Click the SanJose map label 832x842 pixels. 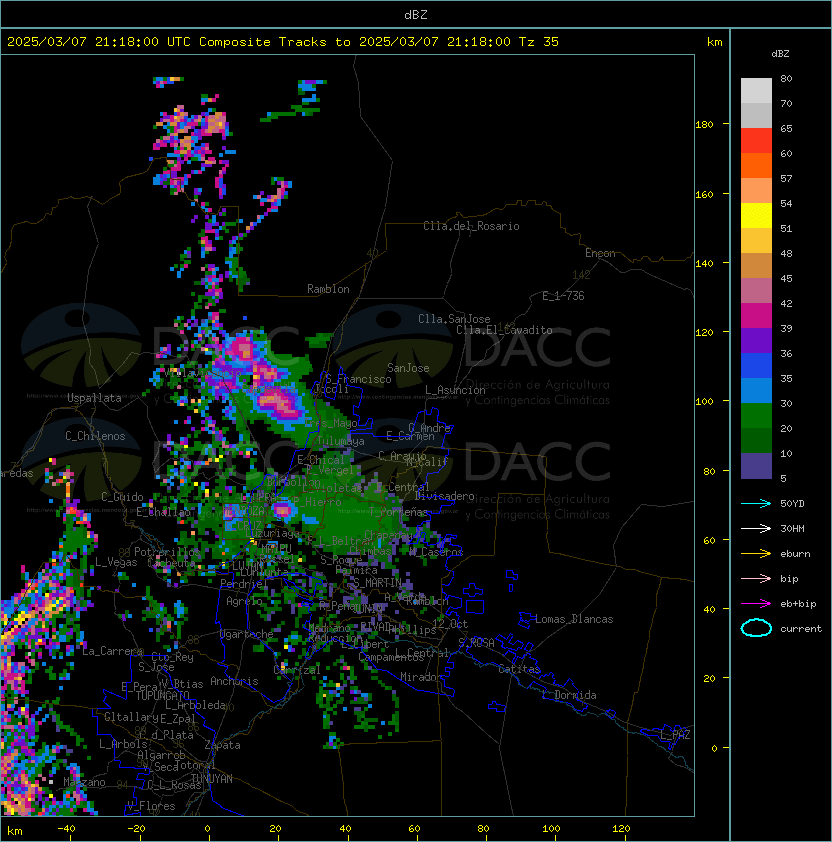point(408,368)
